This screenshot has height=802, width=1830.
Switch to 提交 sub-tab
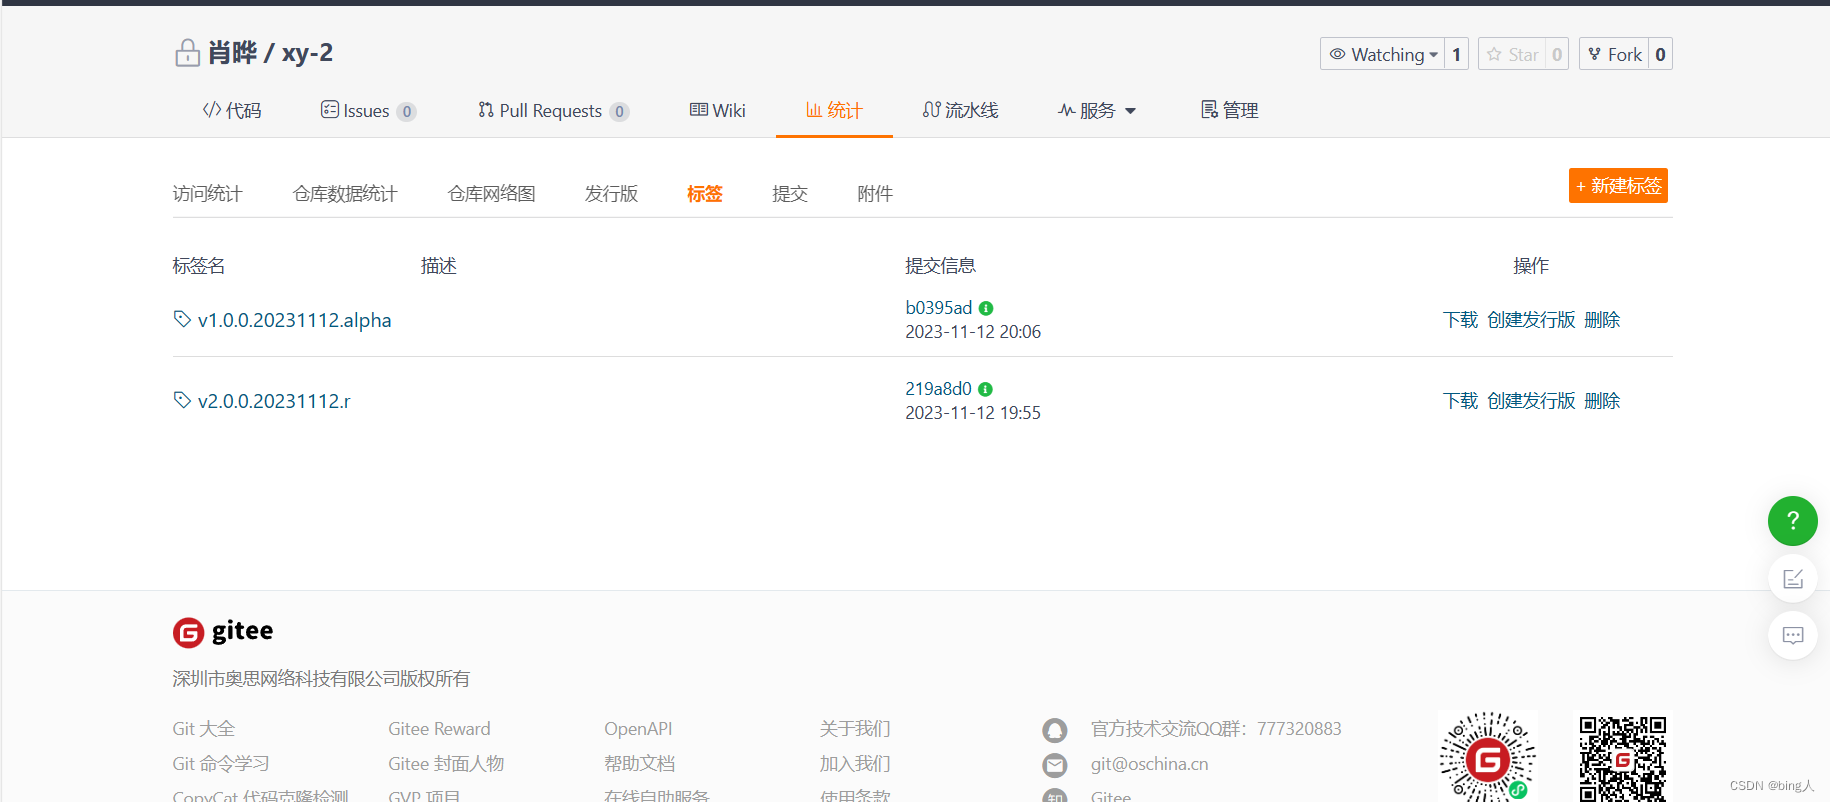pyautogui.click(x=790, y=193)
